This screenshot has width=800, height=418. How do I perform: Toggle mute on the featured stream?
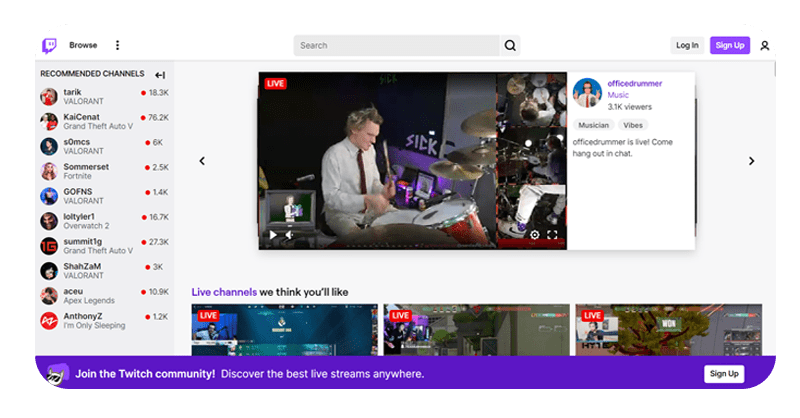tap(289, 235)
